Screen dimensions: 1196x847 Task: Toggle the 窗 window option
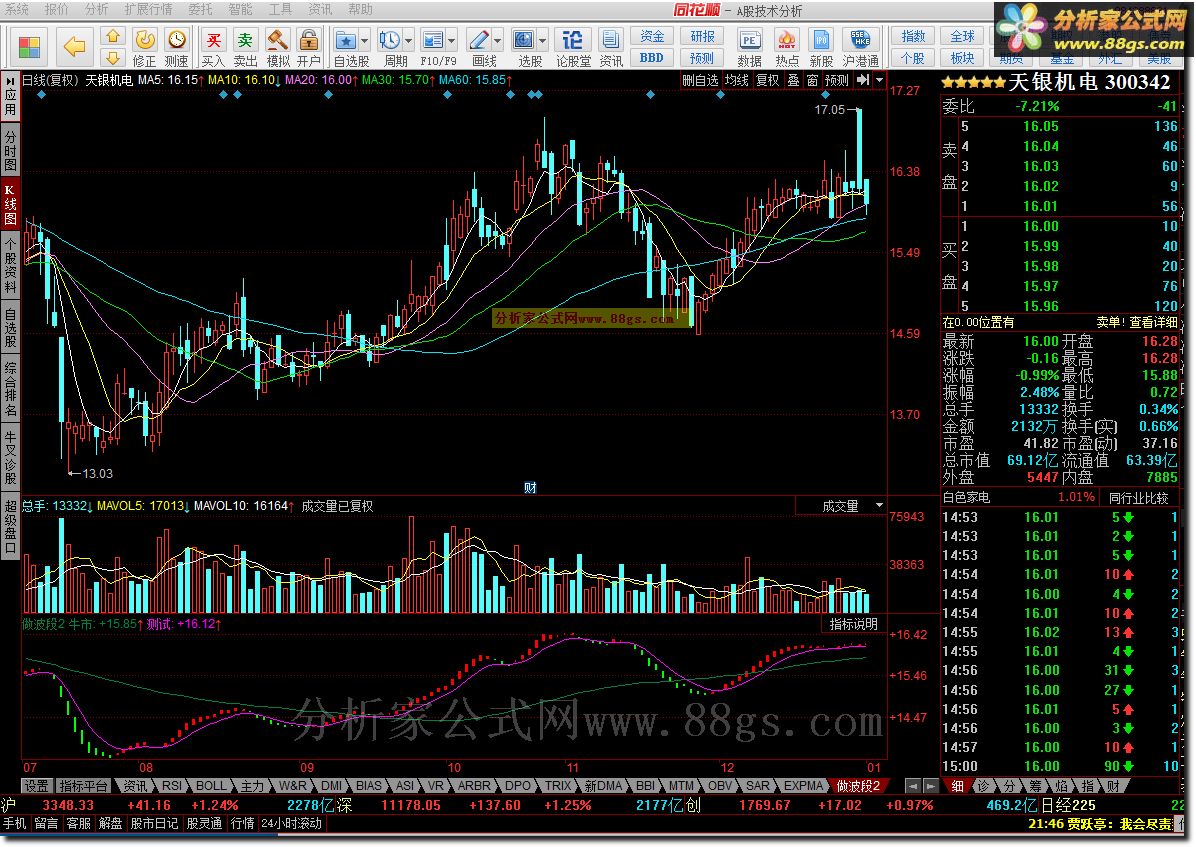(x=812, y=79)
